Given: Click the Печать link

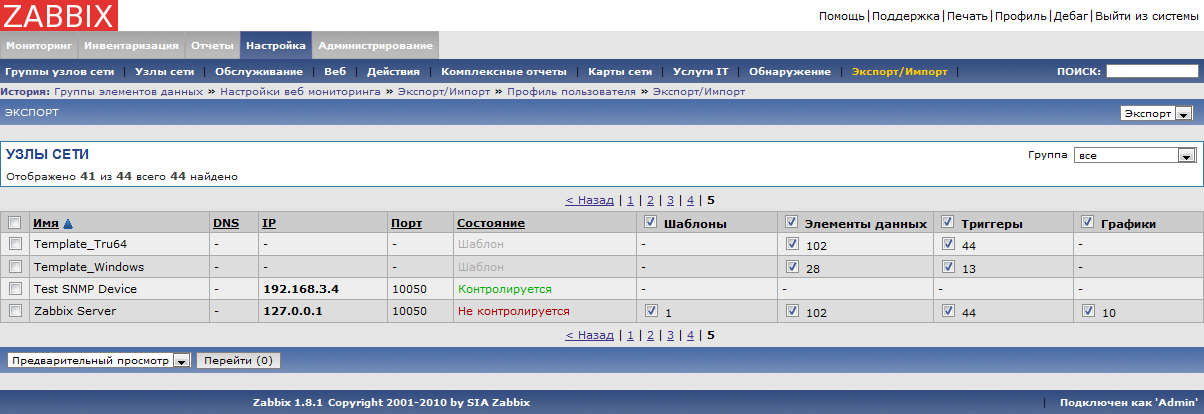Looking at the screenshot, I should pyautogui.click(x=966, y=16).
